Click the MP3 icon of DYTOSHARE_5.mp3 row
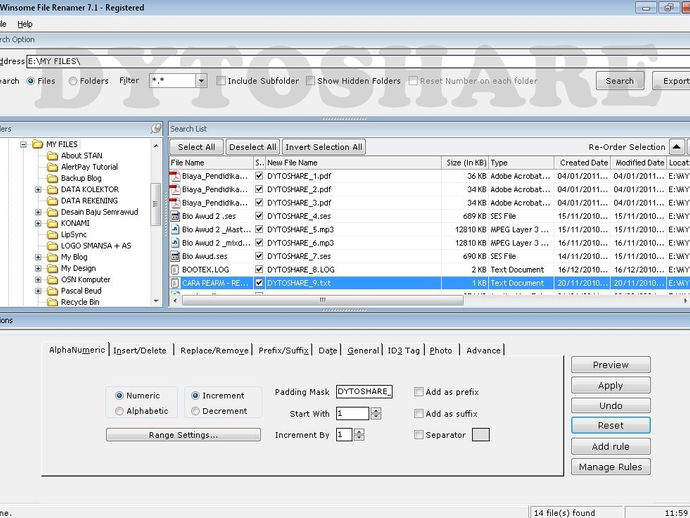Viewport: 690px width, 518px height. tap(175, 229)
